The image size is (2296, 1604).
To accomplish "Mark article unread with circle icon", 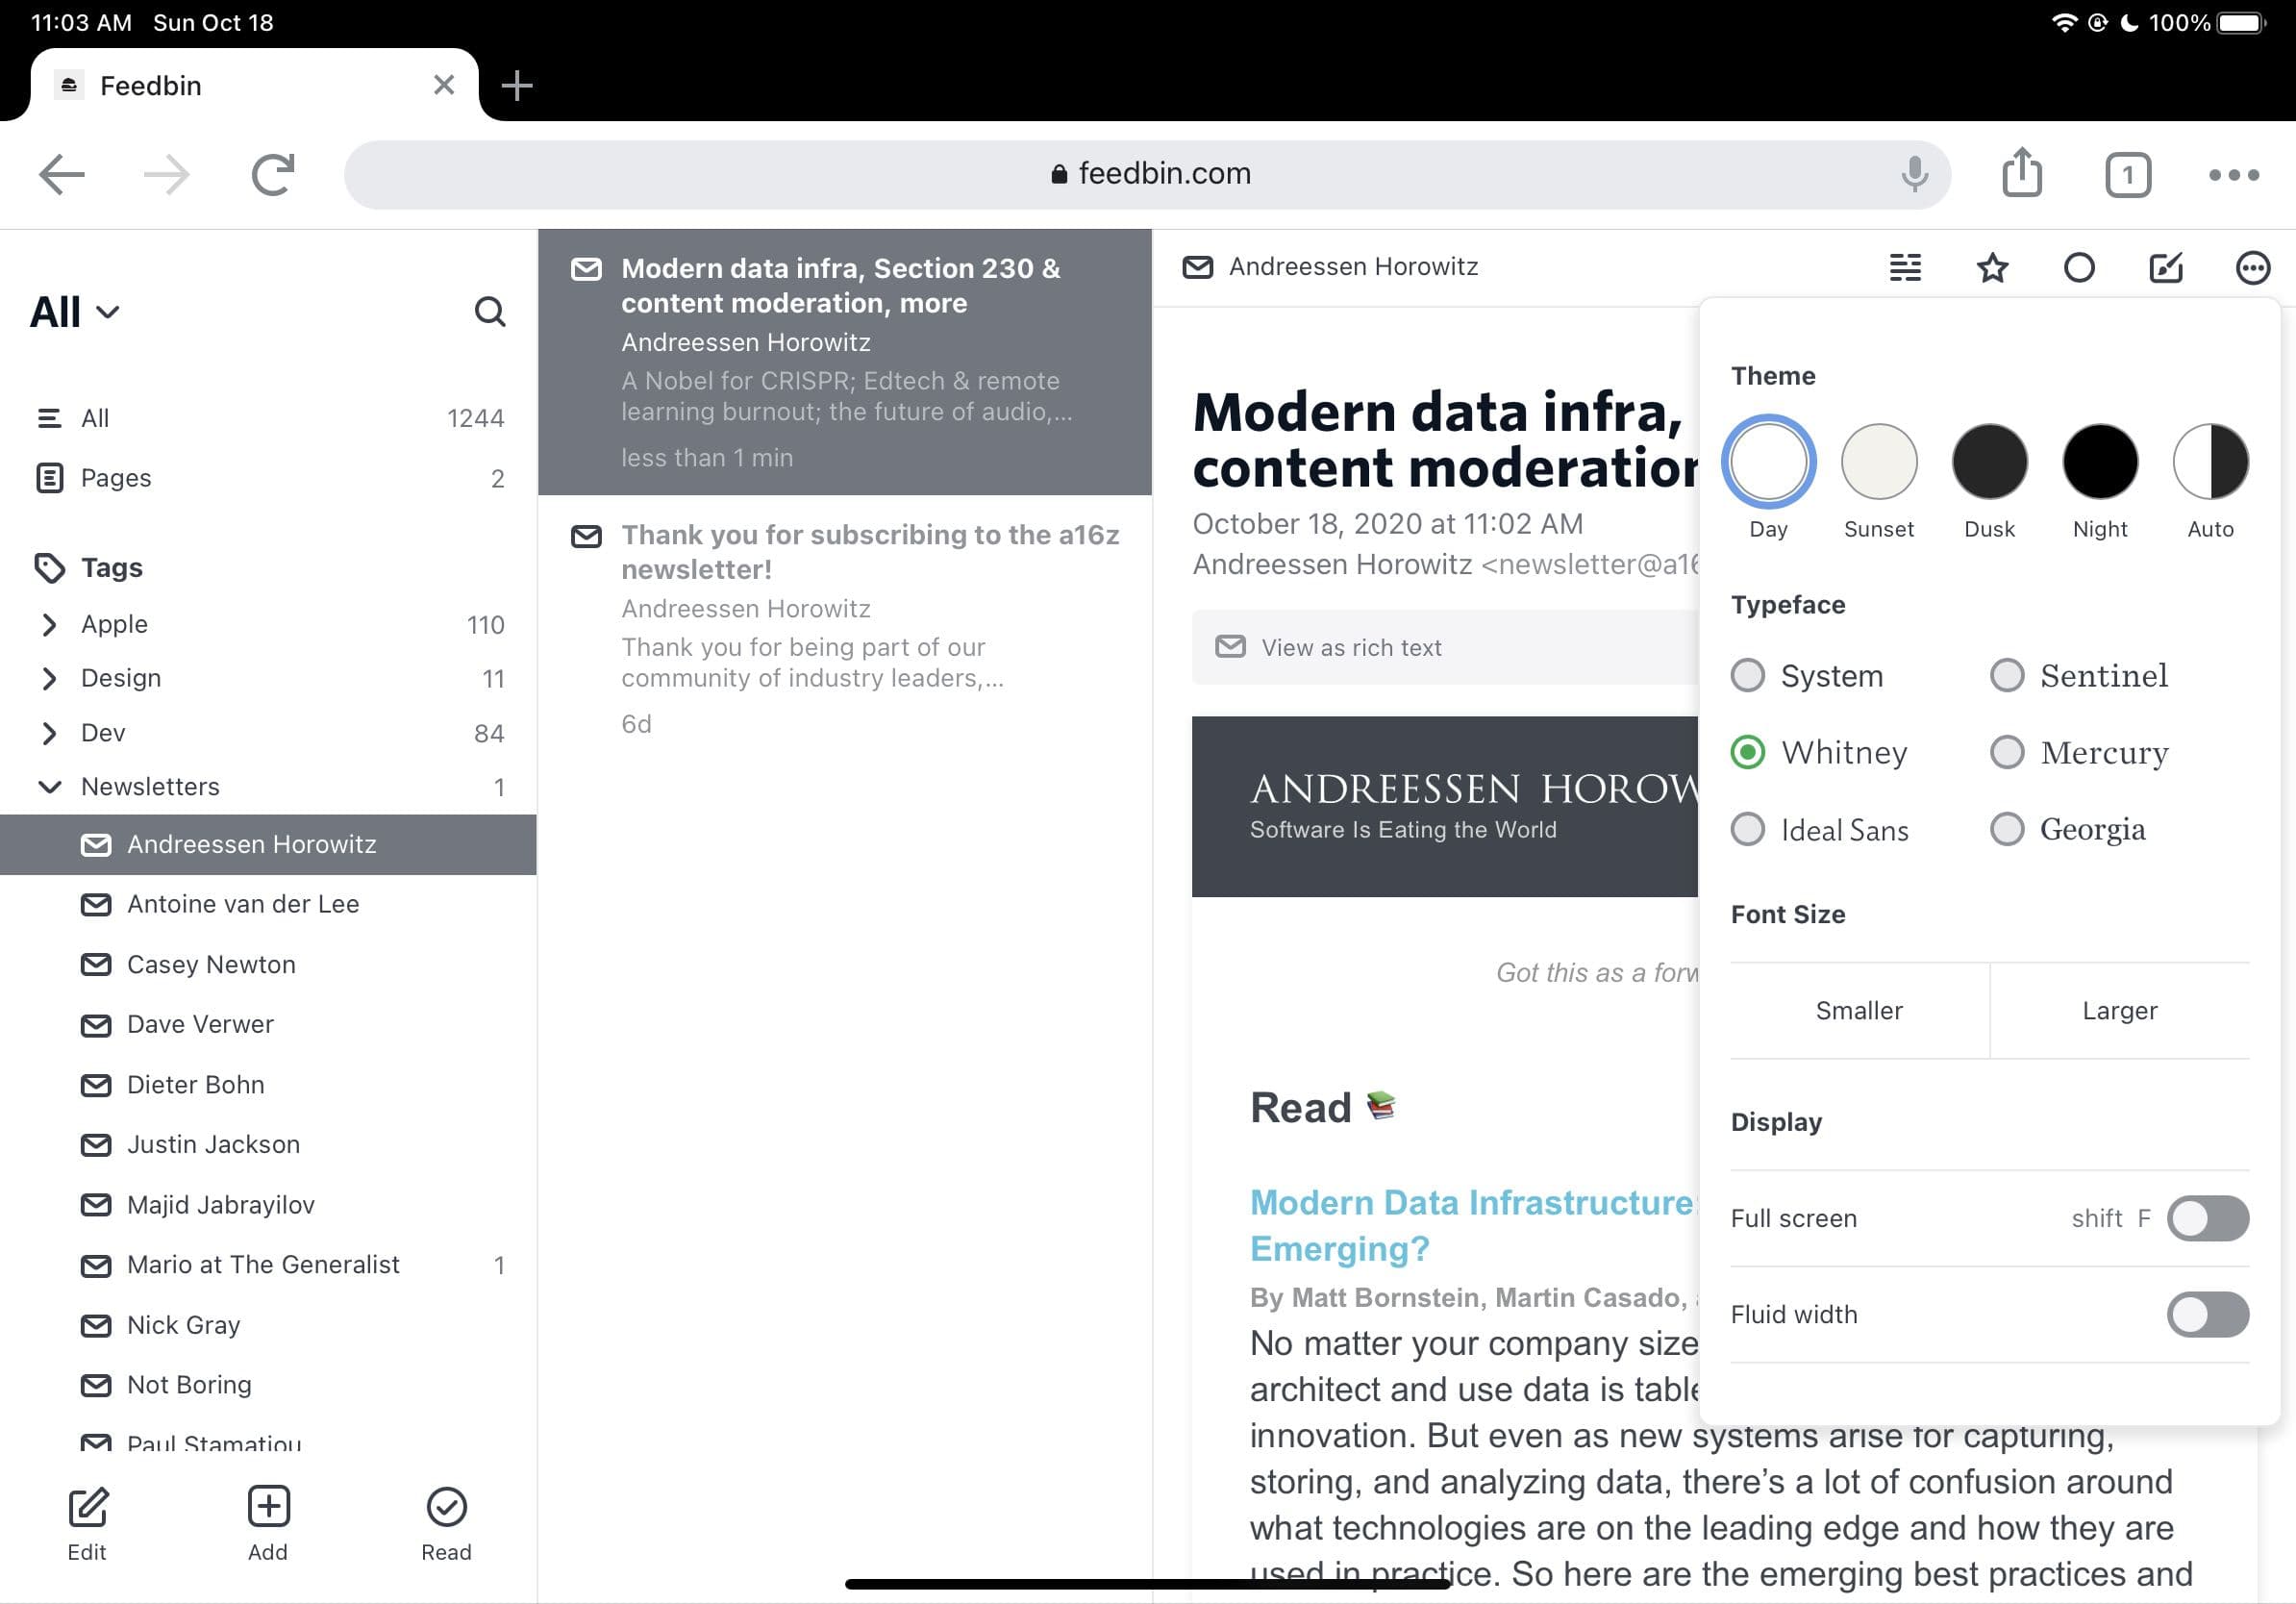I will point(2079,267).
